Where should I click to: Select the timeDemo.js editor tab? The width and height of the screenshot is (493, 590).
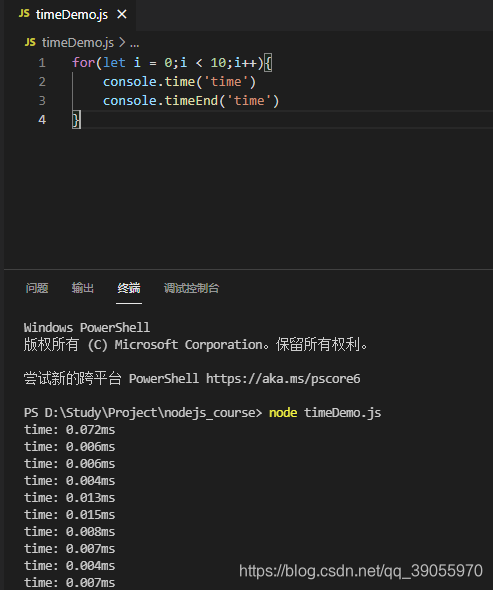click(x=70, y=15)
